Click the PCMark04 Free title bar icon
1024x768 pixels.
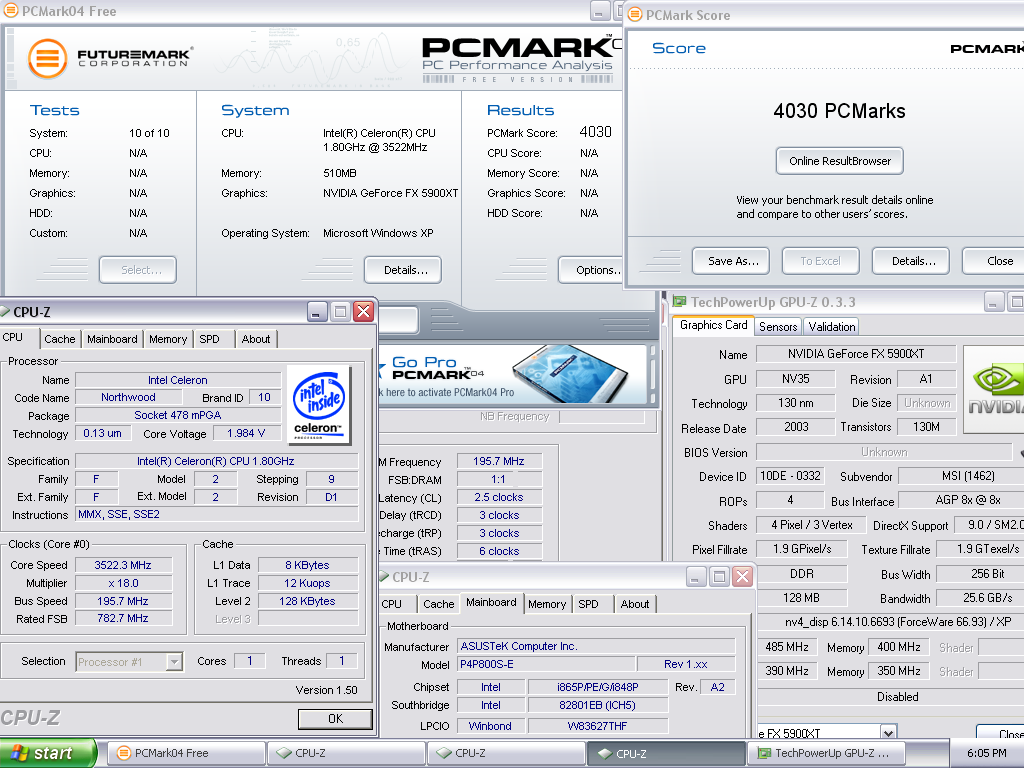click(11, 10)
